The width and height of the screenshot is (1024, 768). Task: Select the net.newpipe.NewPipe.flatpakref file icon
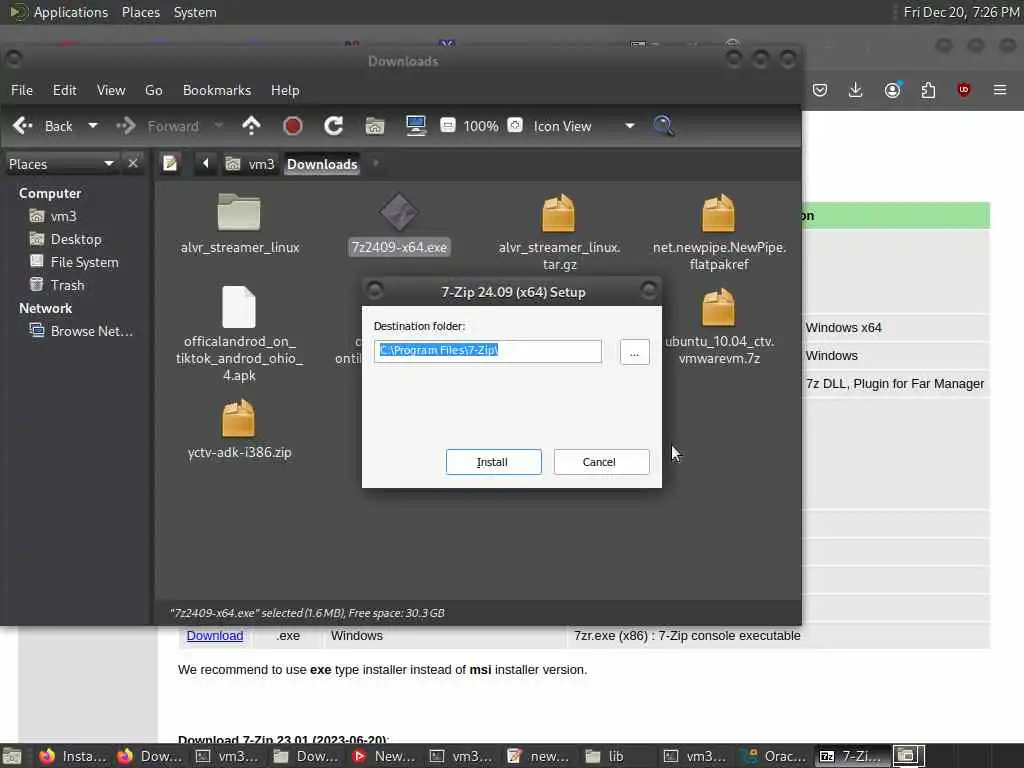(x=718, y=213)
